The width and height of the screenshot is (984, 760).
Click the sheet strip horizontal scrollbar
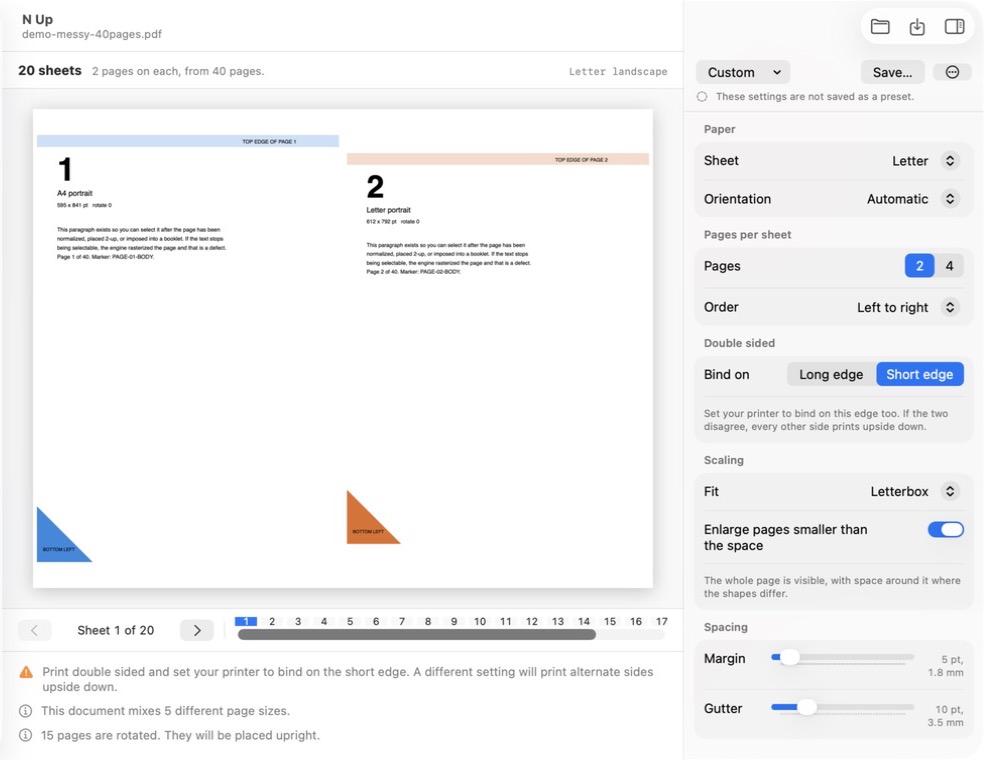(417, 635)
